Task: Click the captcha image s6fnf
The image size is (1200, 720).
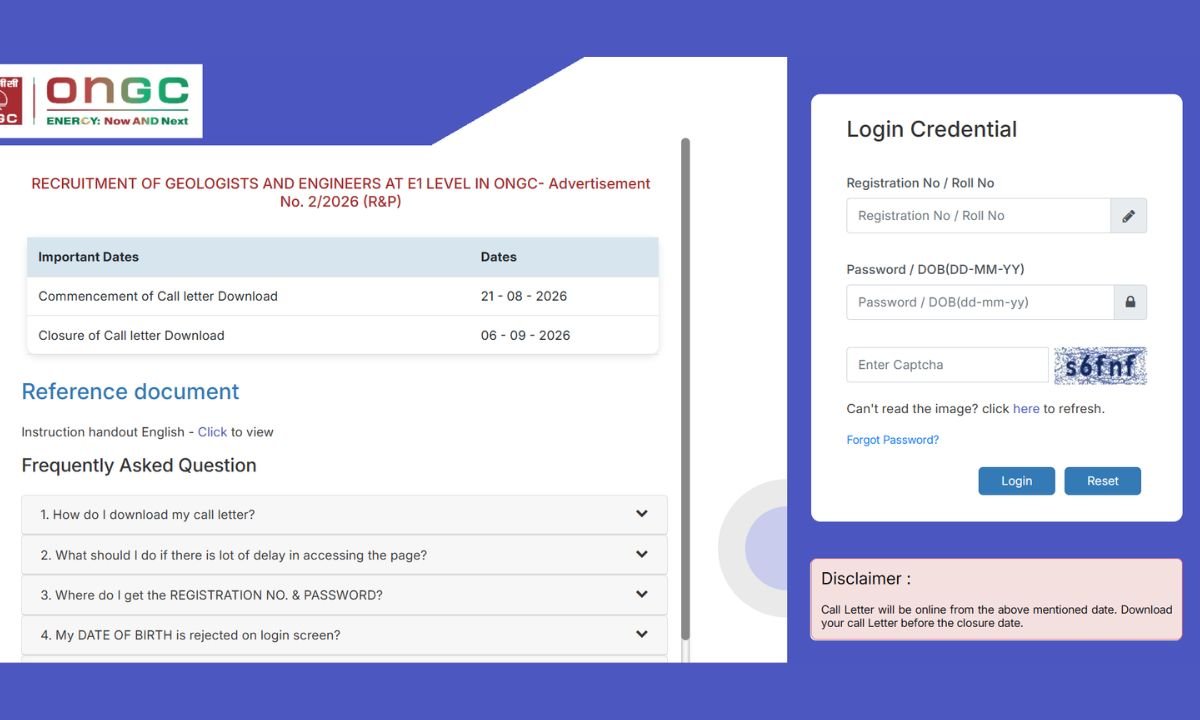Action: [1100, 366]
